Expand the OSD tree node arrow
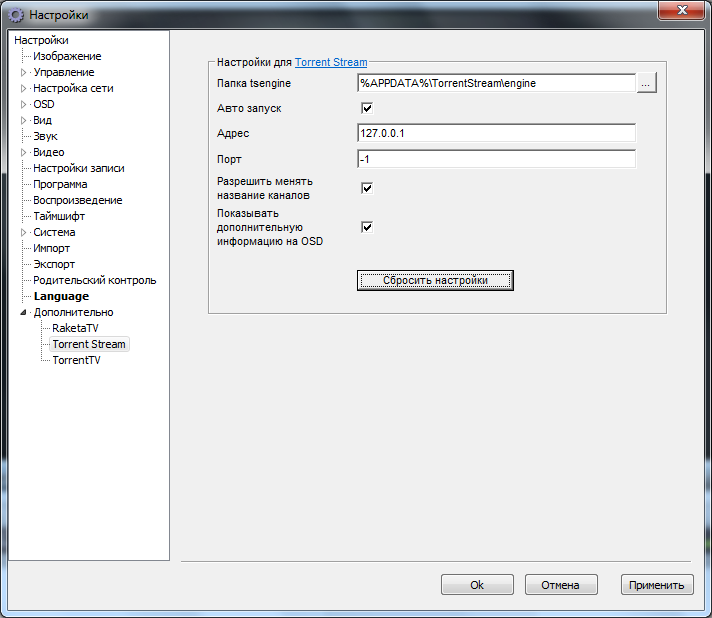Screen dimensions: 712x618 pyautogui.click(x=24, y=104)
